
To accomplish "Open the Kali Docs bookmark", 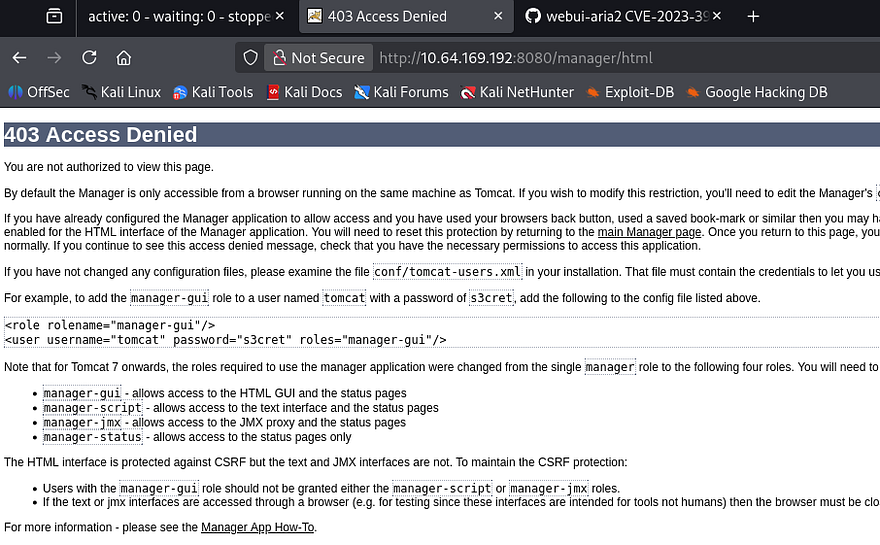I will coord(304,92).
